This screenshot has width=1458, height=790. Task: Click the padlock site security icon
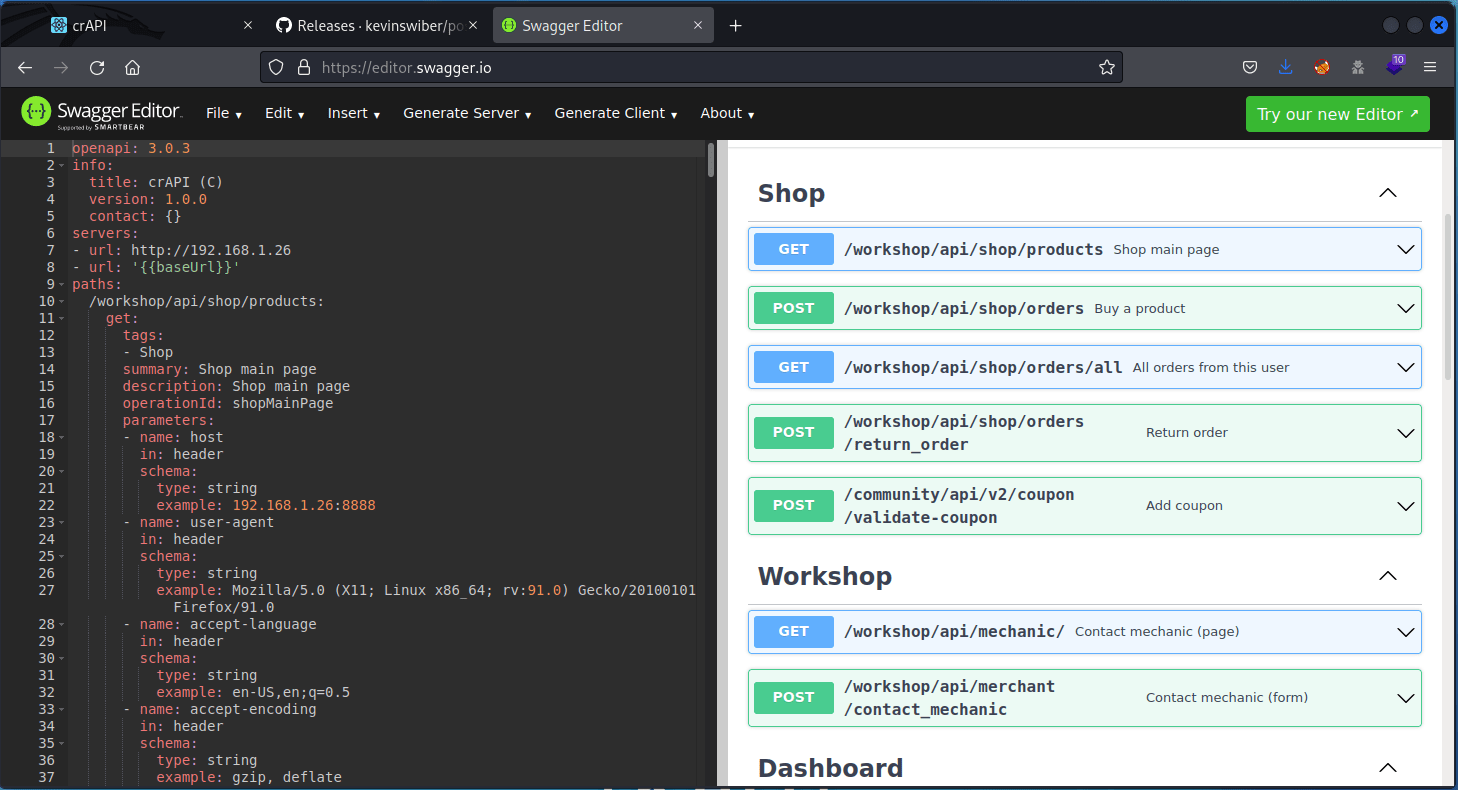point(303,67)
